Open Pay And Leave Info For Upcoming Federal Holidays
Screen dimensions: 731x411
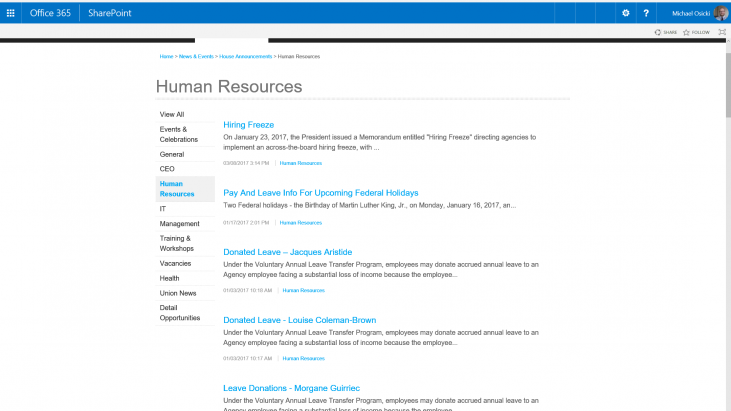click(x=321, y=193)
